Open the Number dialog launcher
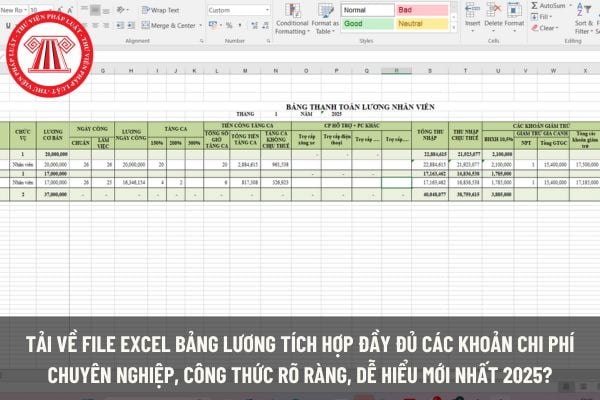600x400 pixels. point(268,41)
